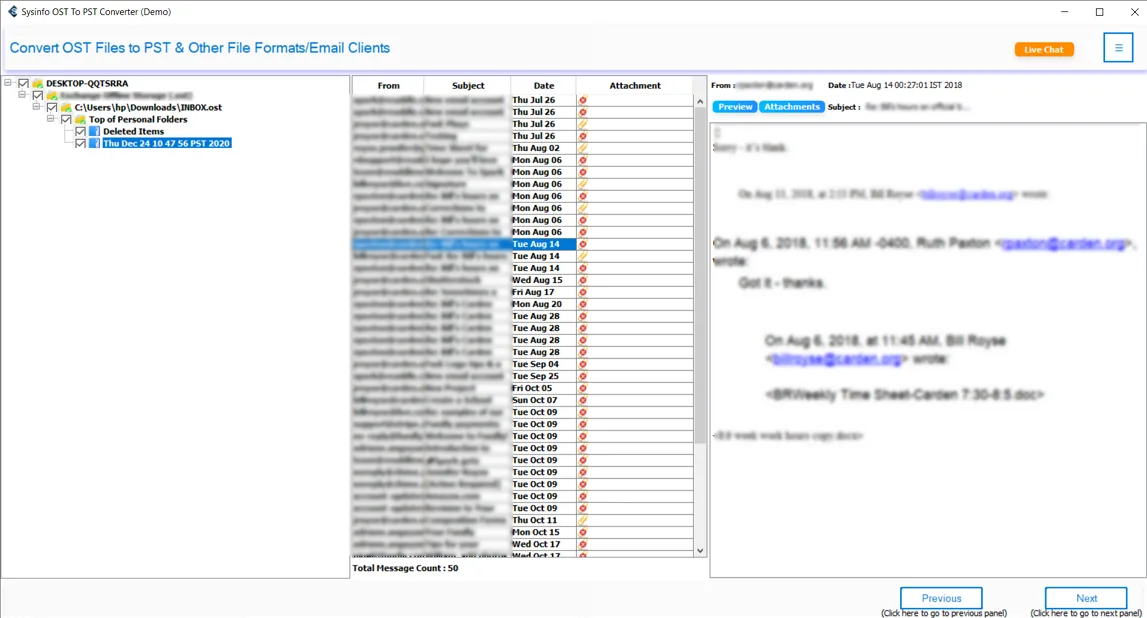Sort by the From column header
1147x618 pixels.
pyautogui.click(x=388, y=86)
